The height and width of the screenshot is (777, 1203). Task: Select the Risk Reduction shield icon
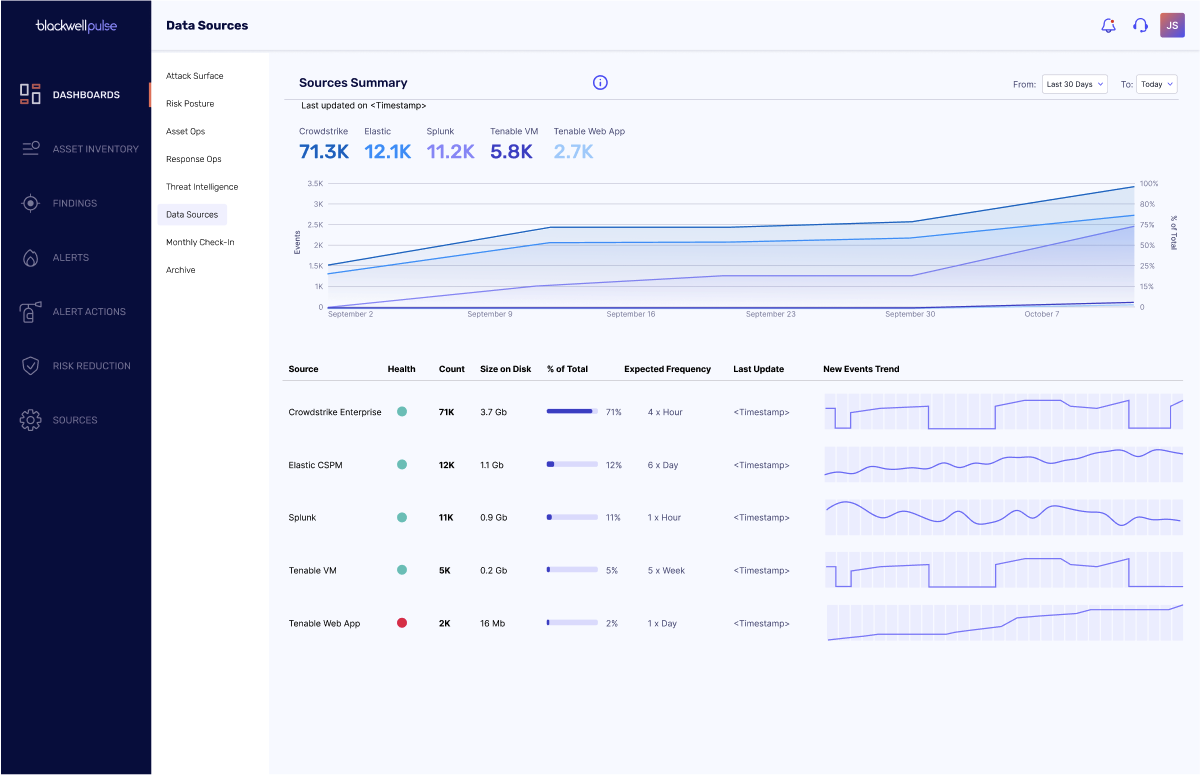point(31,366)
